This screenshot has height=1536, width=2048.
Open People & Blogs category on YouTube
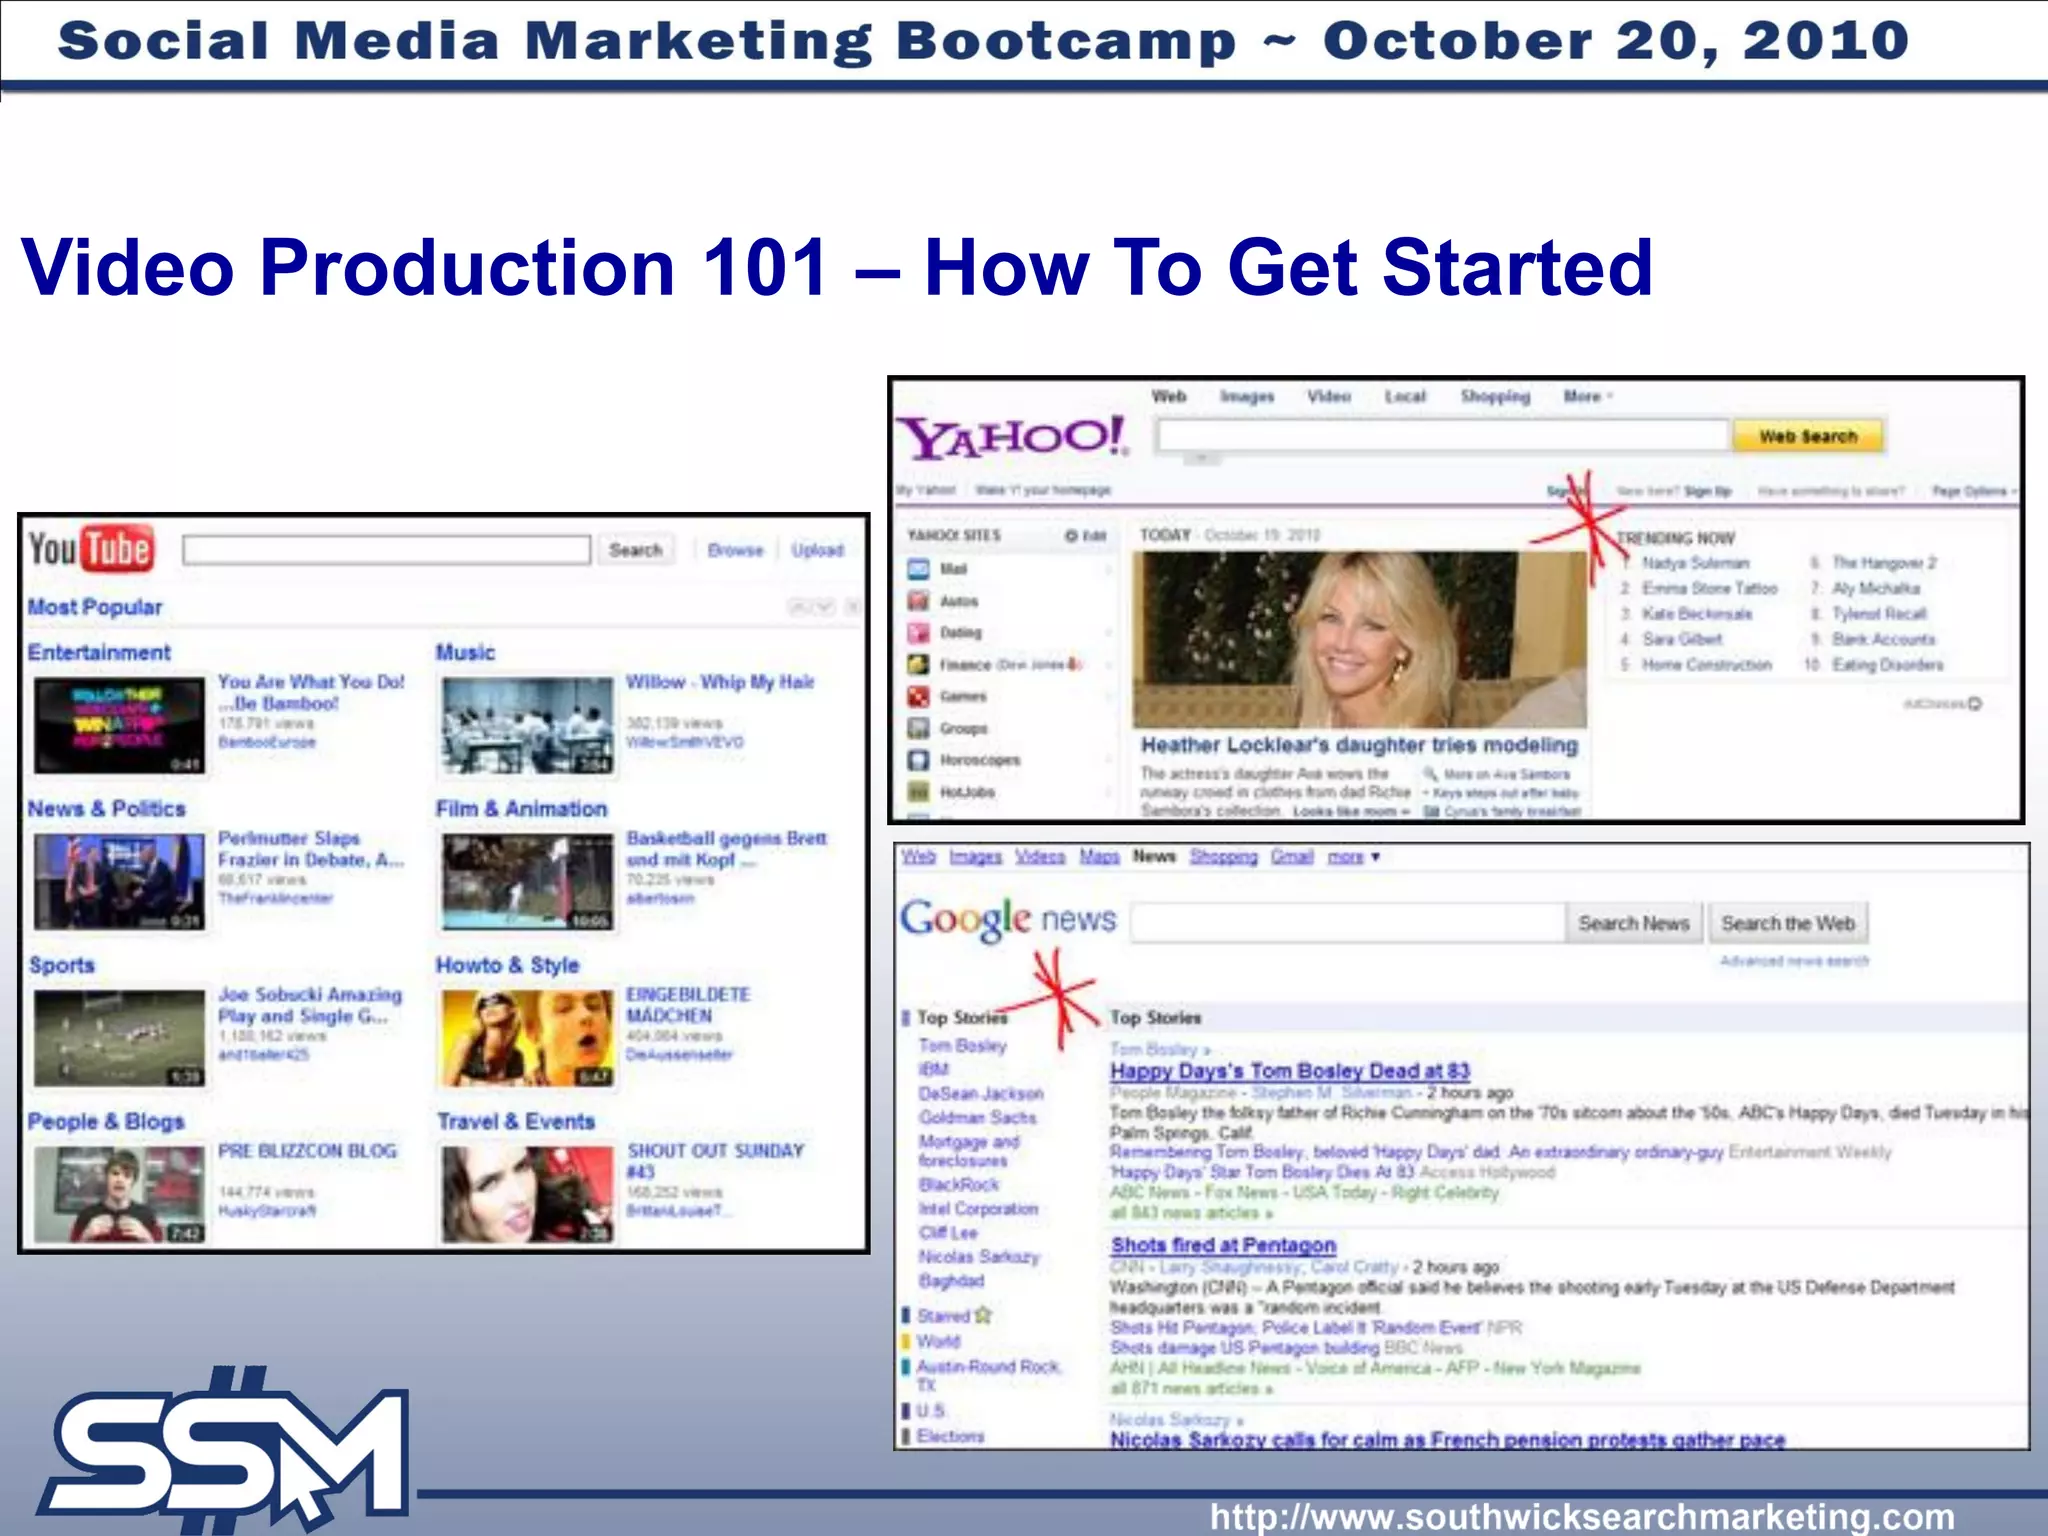tap(106, 1121)
